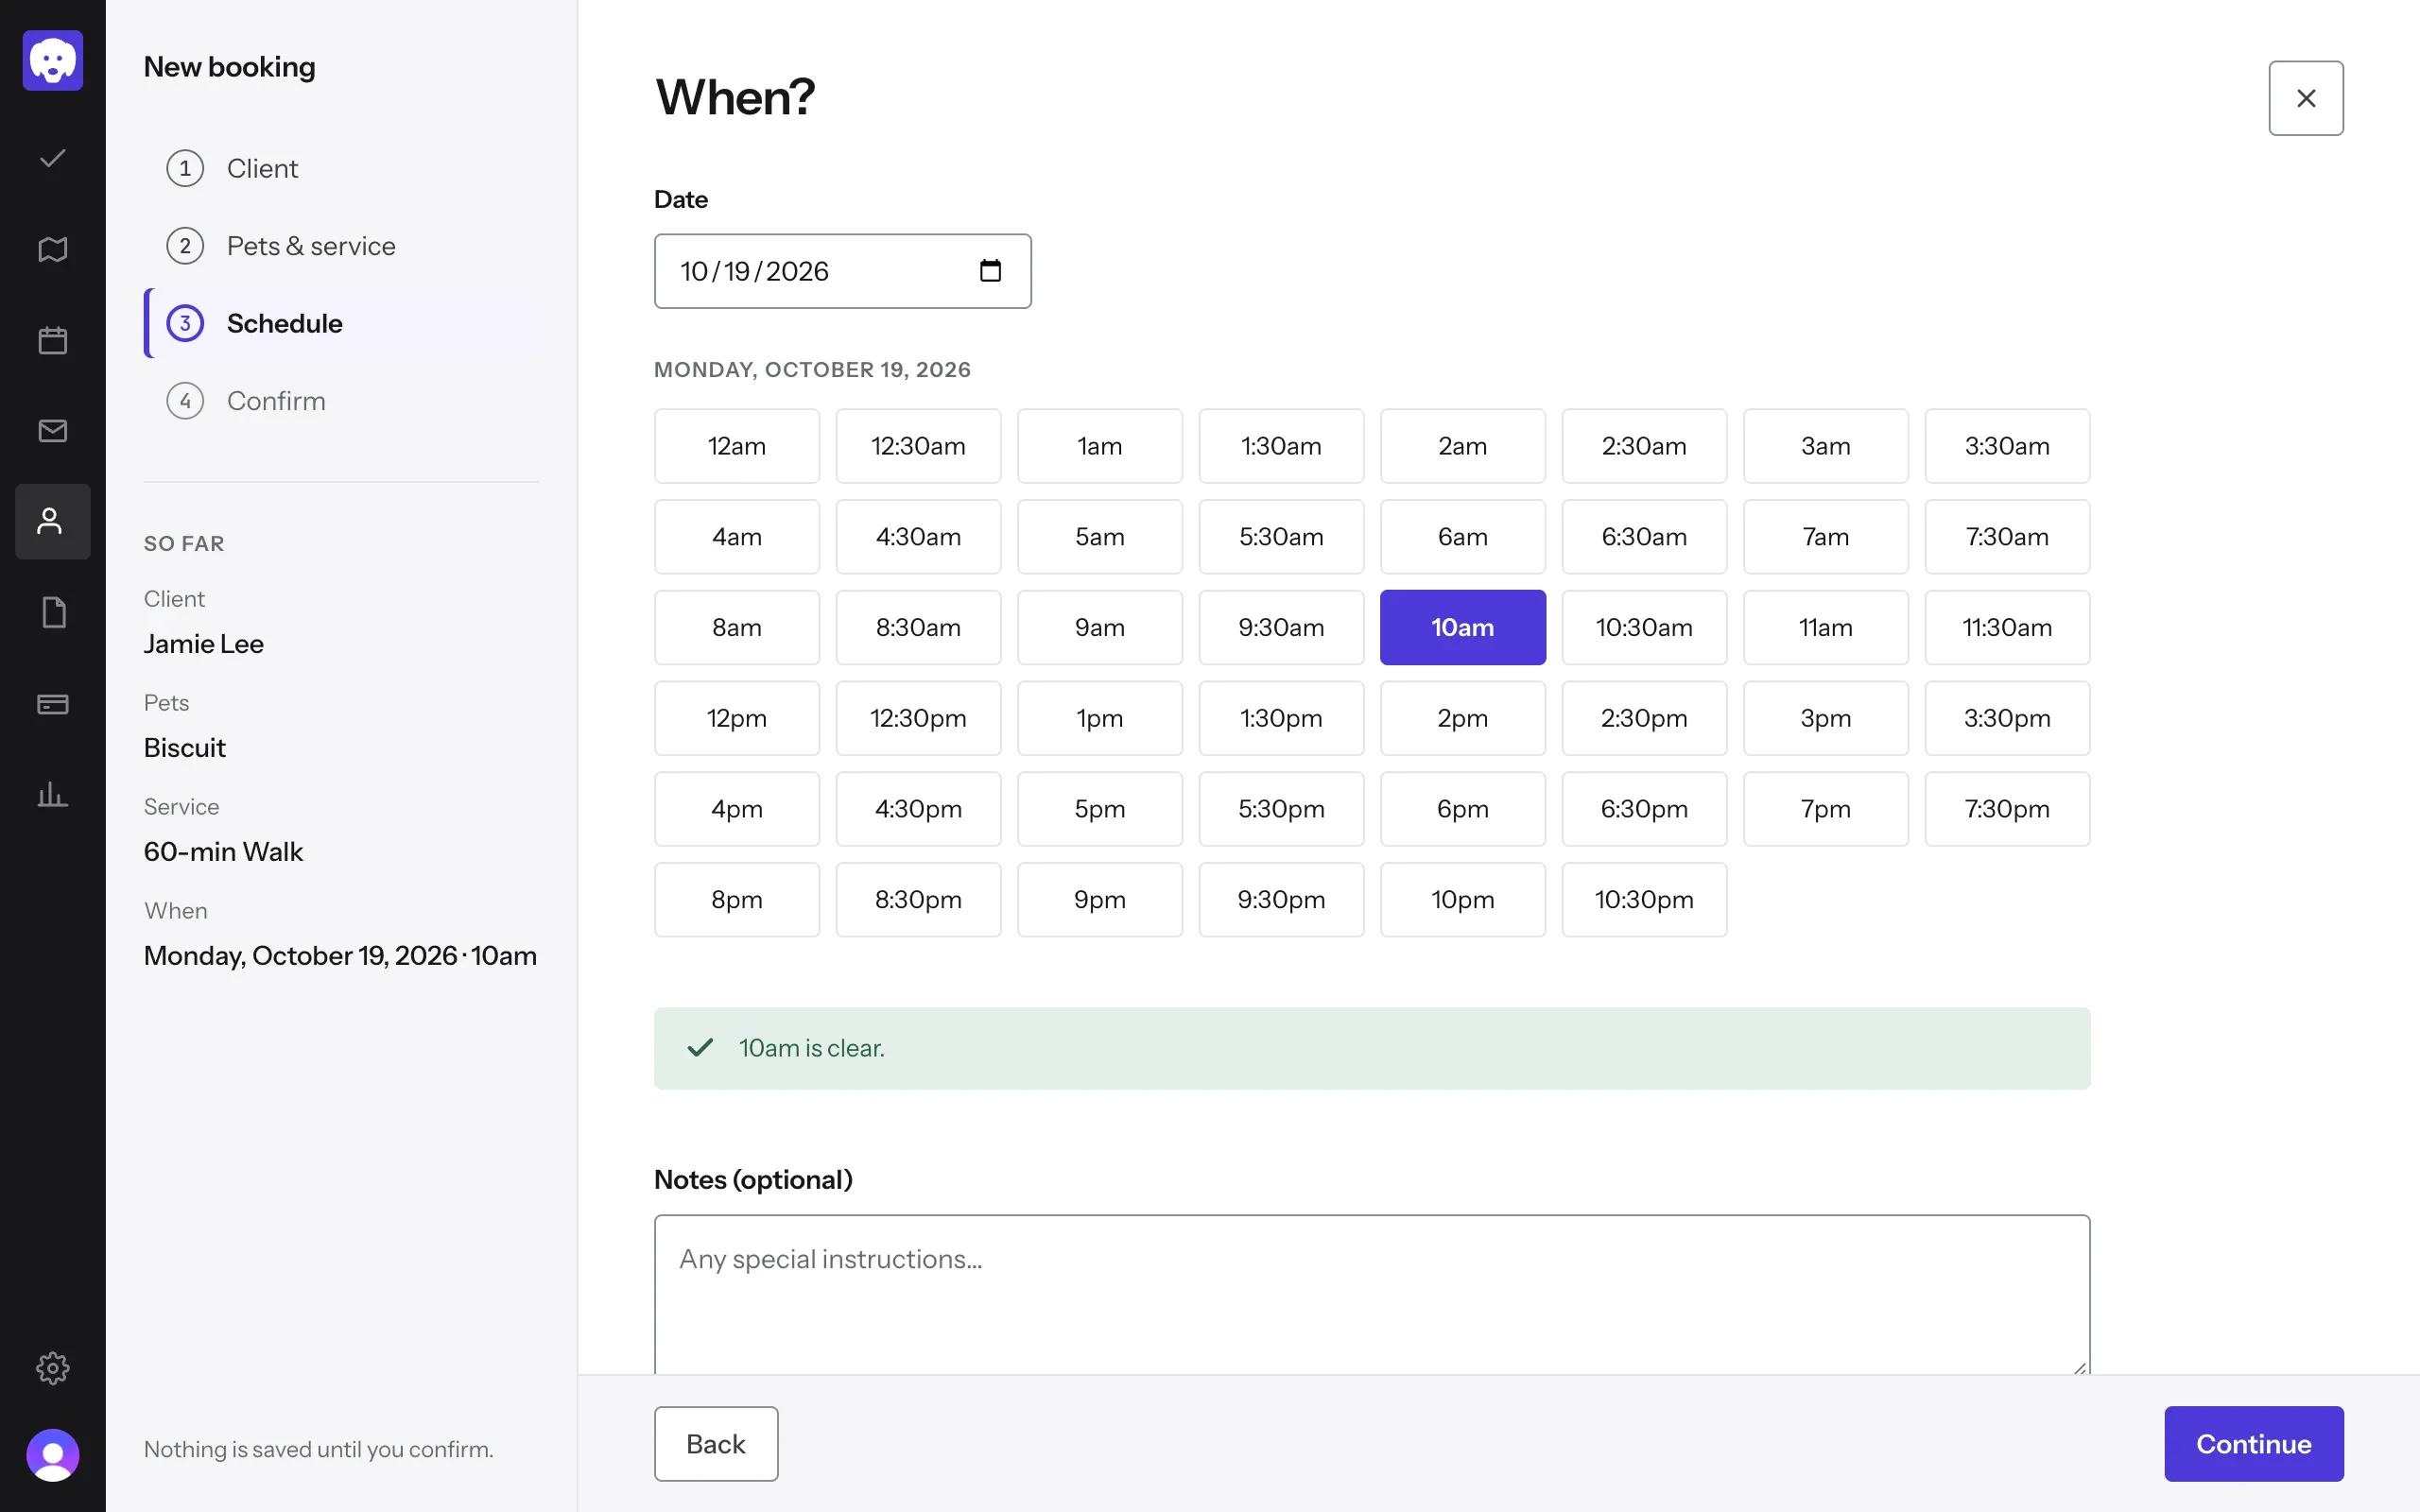
Task: Select the selected 10am time slot
Action: [1463, 628]
